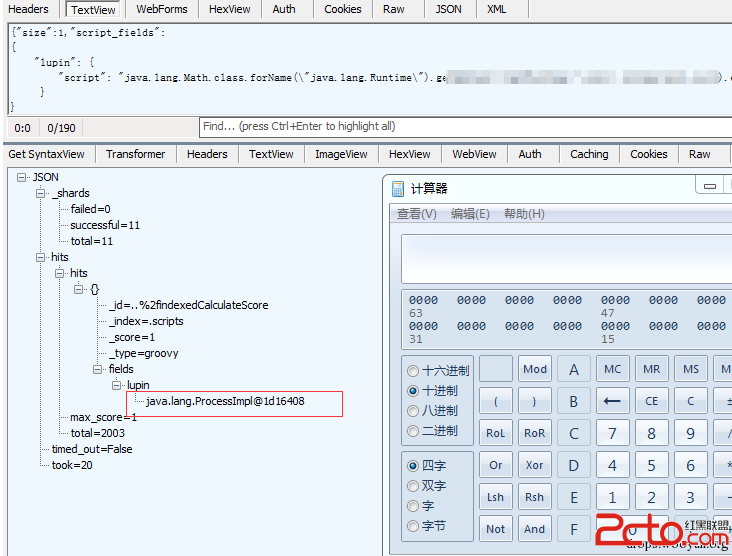Viewport: 732px width, 556px height.
Task: Switch to request TextView tab
Action: click(x=93, y=9)
